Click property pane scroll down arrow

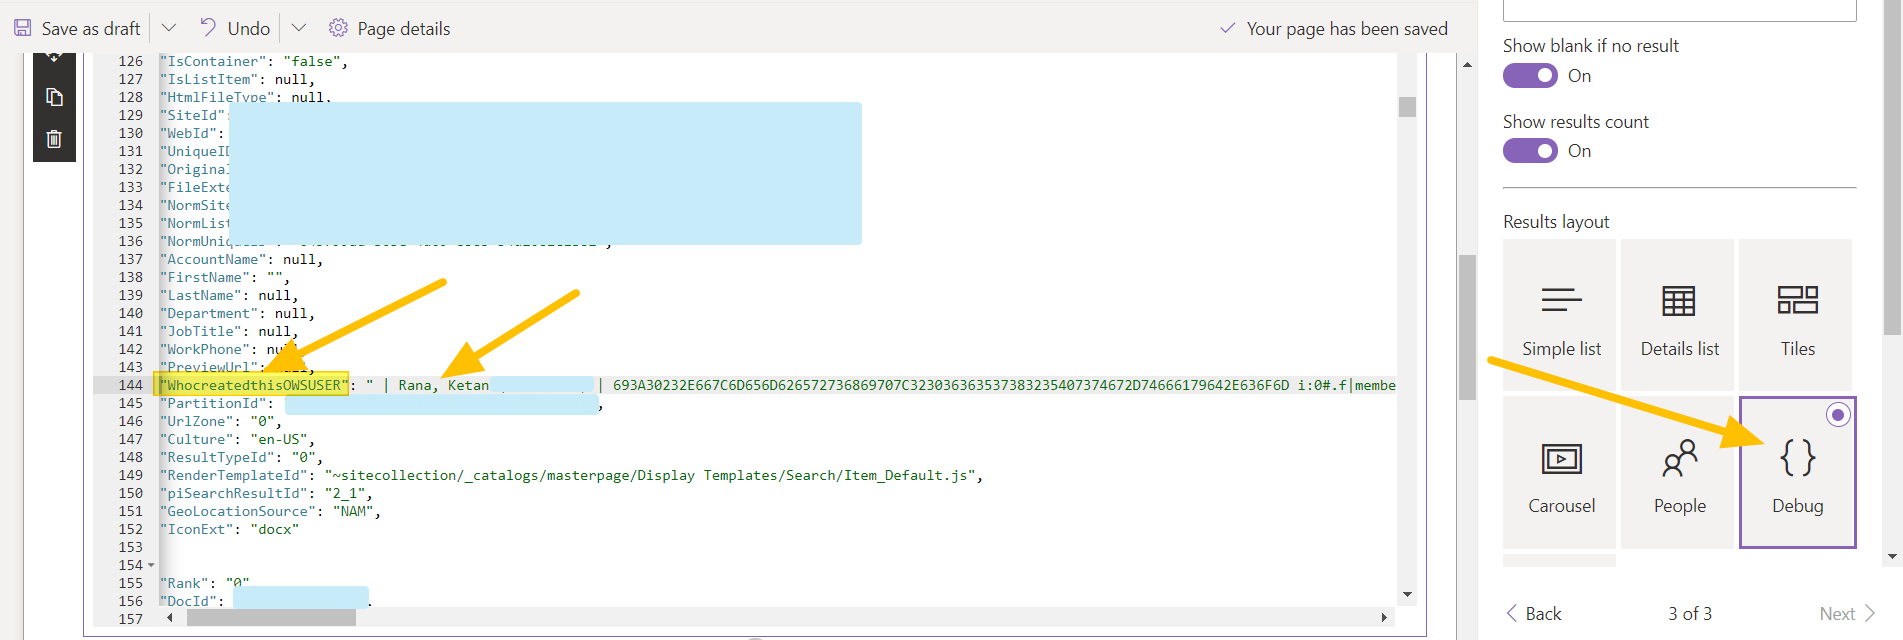tap(1892, 557)
